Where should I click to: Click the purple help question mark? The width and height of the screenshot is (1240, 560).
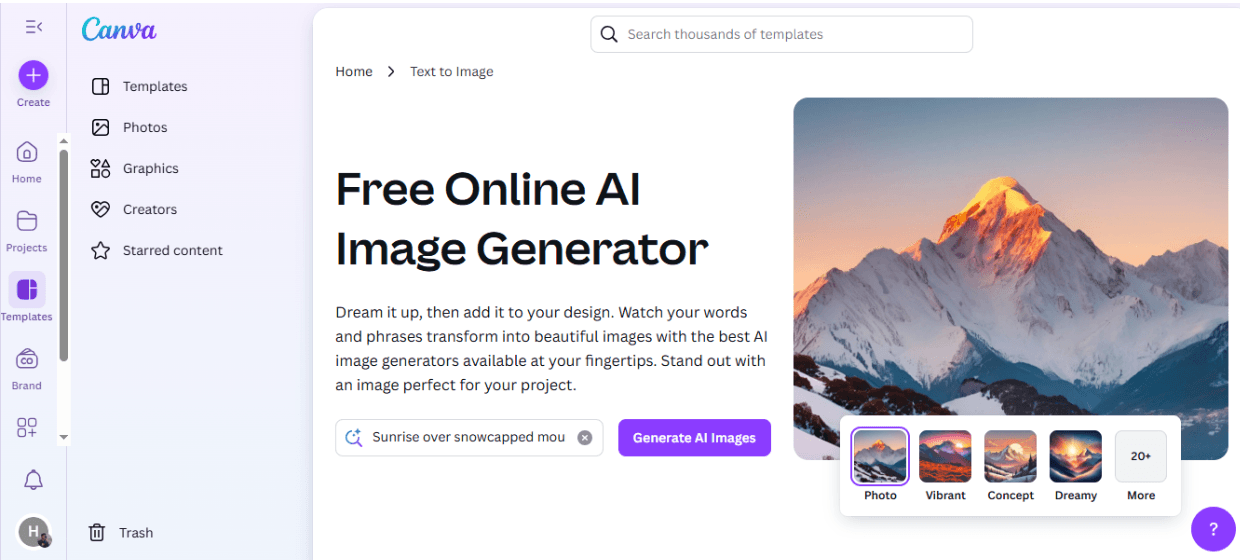coord(1214,529)
